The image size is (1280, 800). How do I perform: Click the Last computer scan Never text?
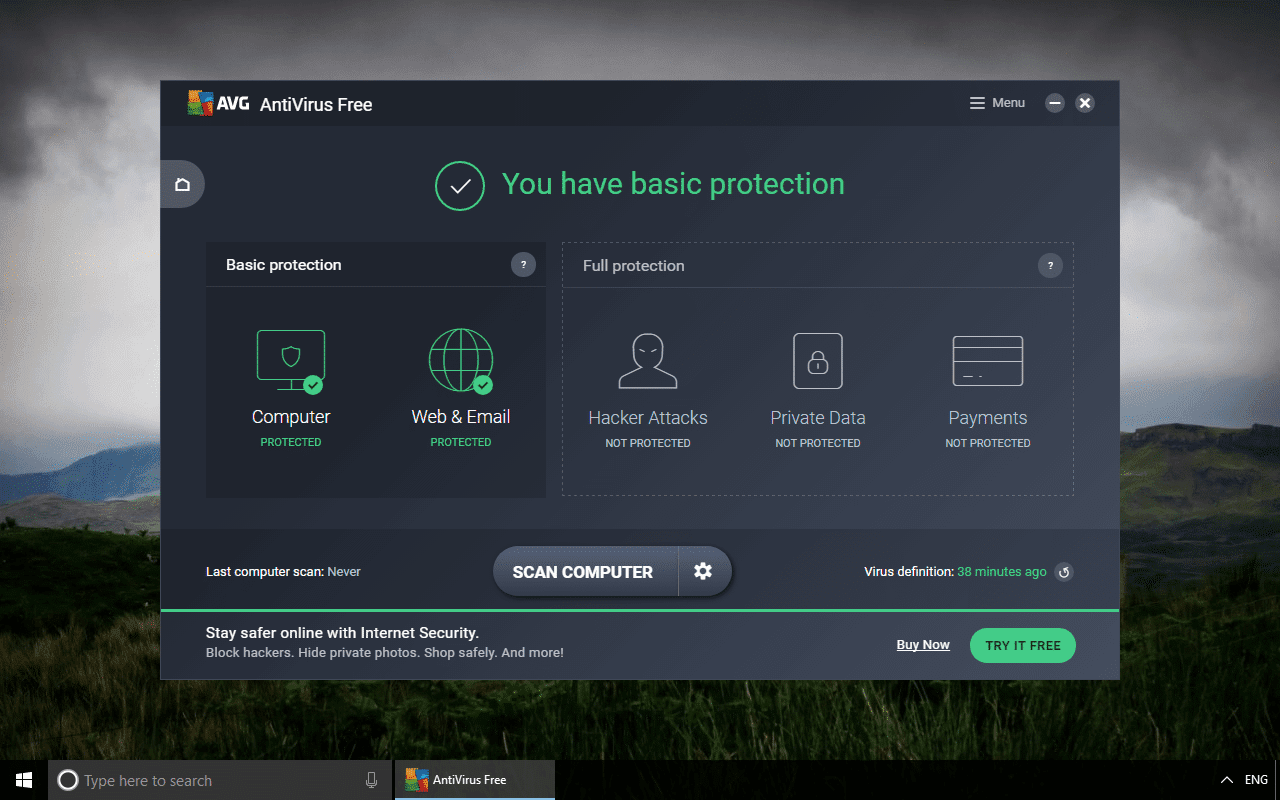[283, 572]
